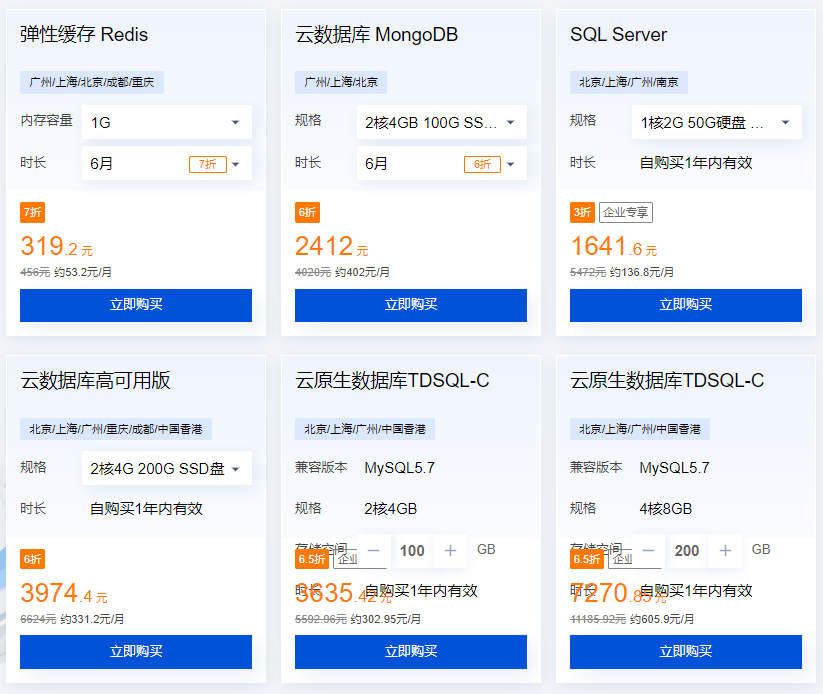Image resolution: width=823 pixels, height=694 pixels.
Task: Click the SQL Server price 1641.6元
Action: click(x=614, y=246)
